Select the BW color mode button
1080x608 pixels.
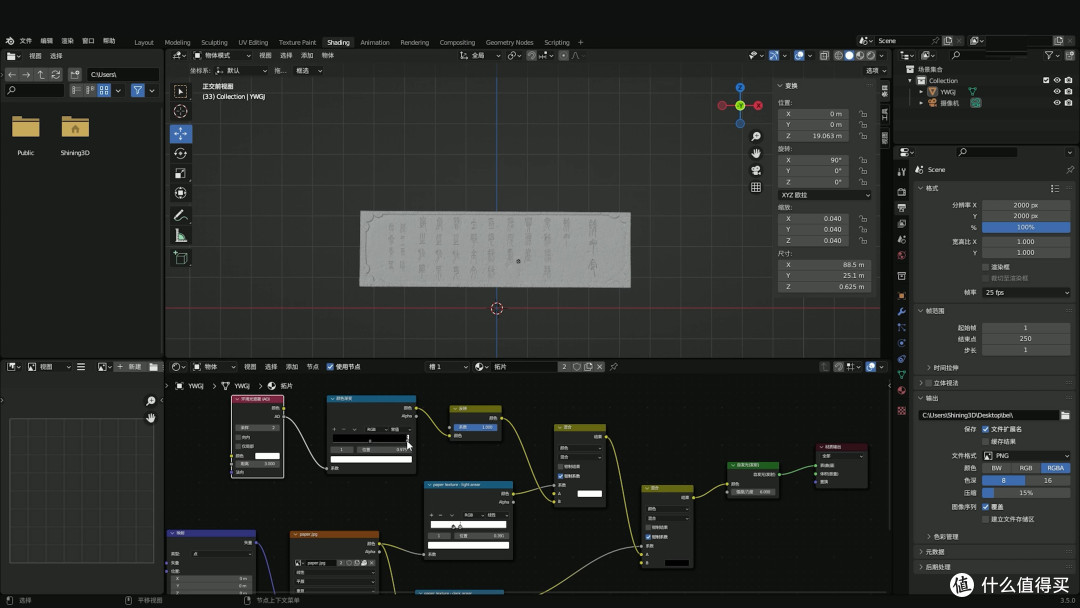coord(997,468)
